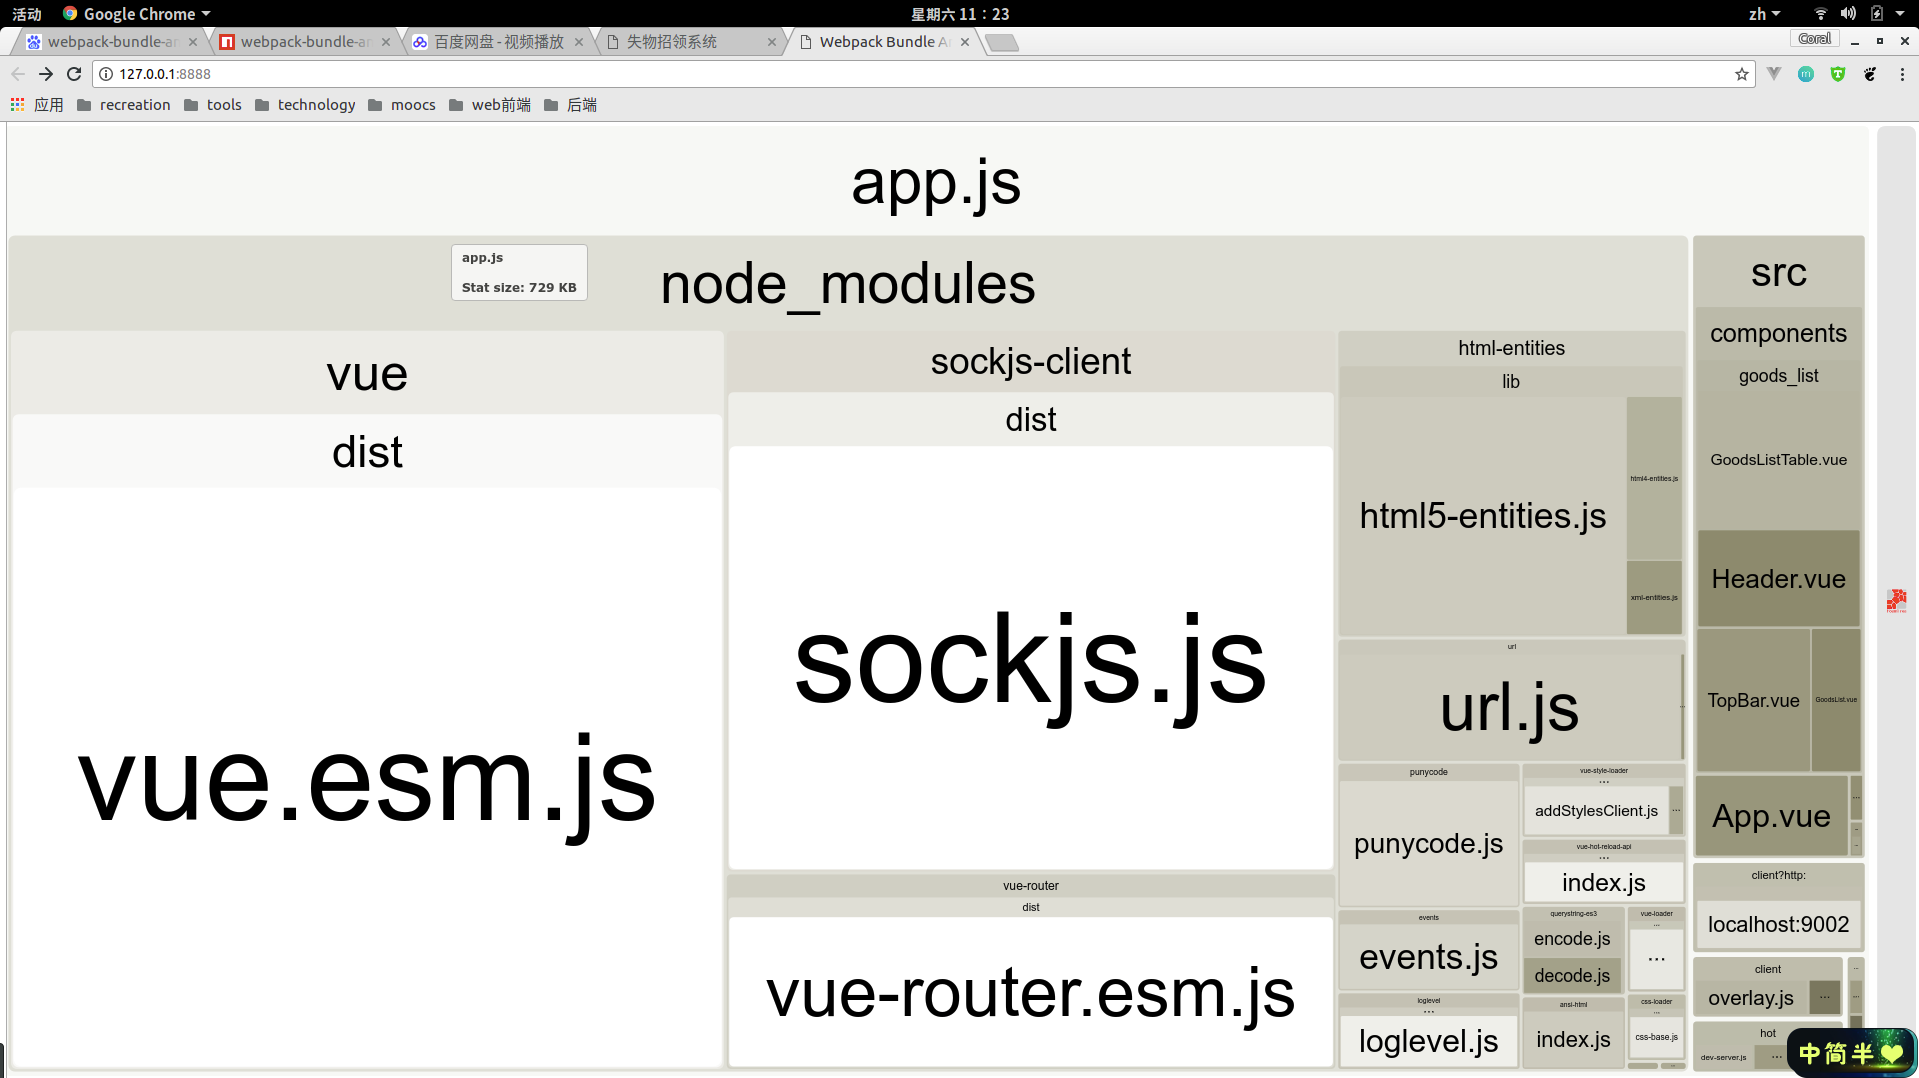
Task: Click the Header.vue component block
Action: [1778, 579]
